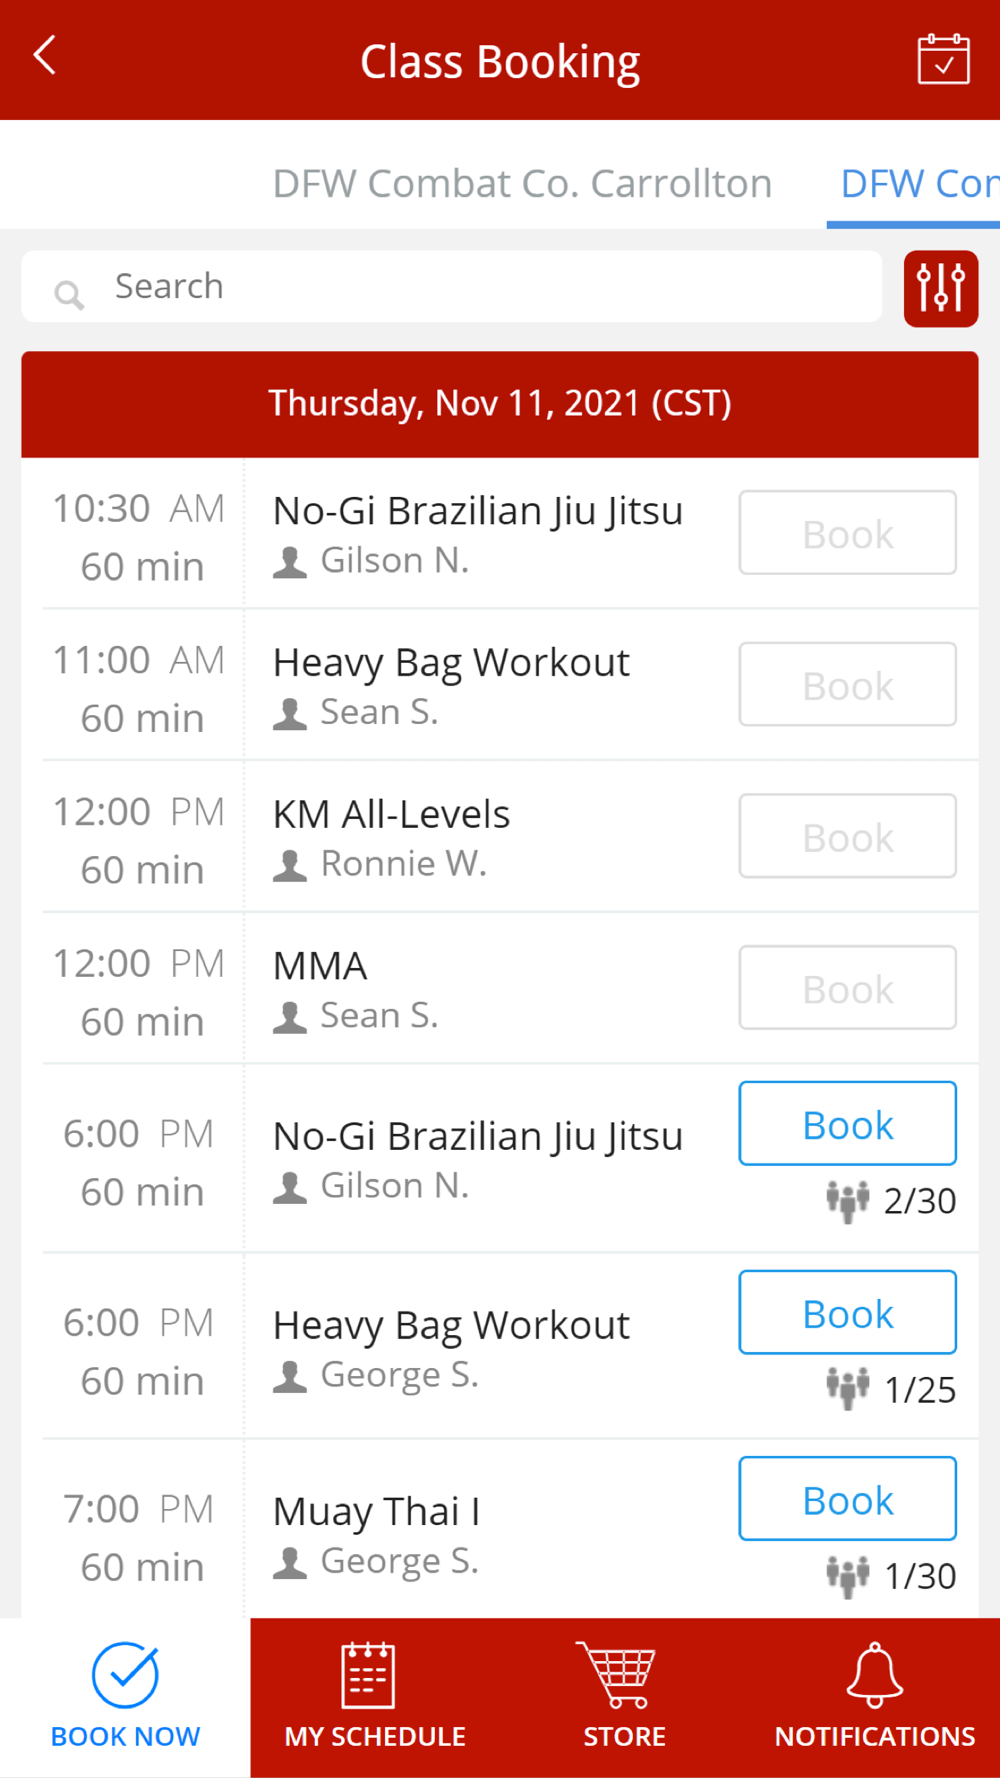Open the Store cart icon
Screen dimensions: 1000x1778
coord(616,1674)
